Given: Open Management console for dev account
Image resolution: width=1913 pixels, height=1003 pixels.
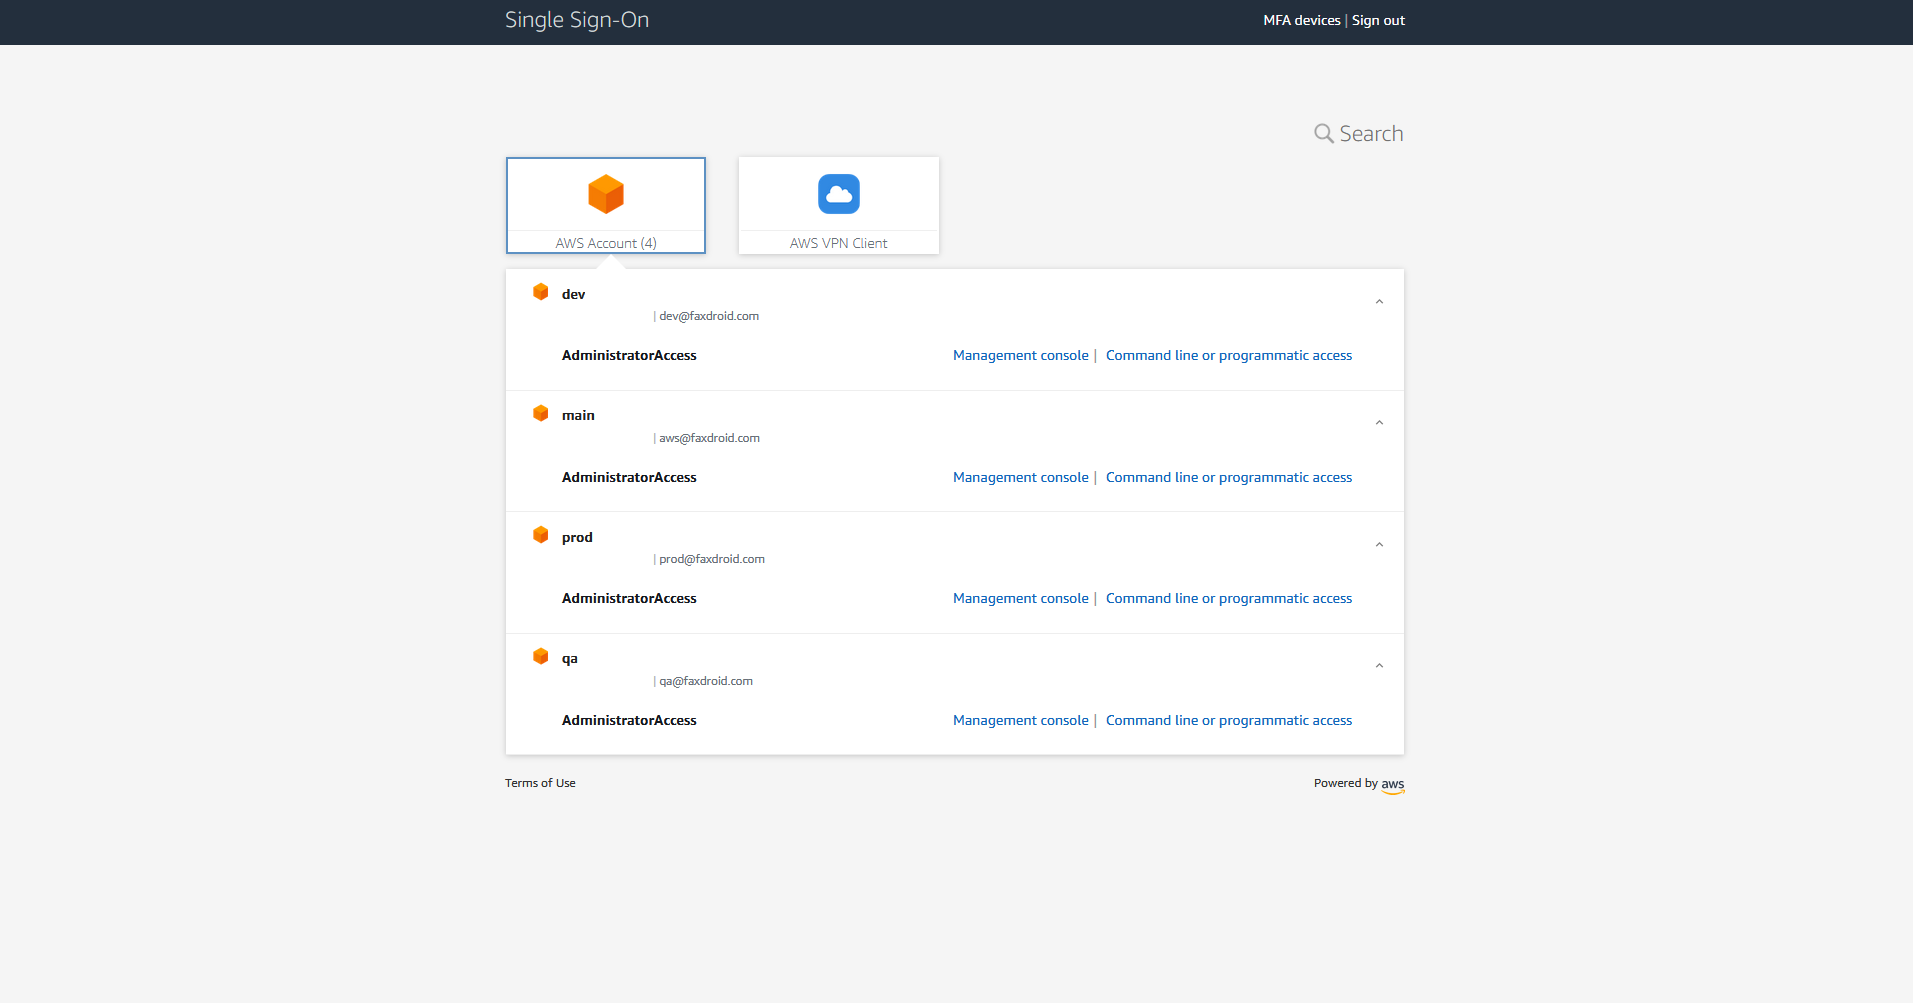Looking at the screenshot, I should pos(1021,355).
